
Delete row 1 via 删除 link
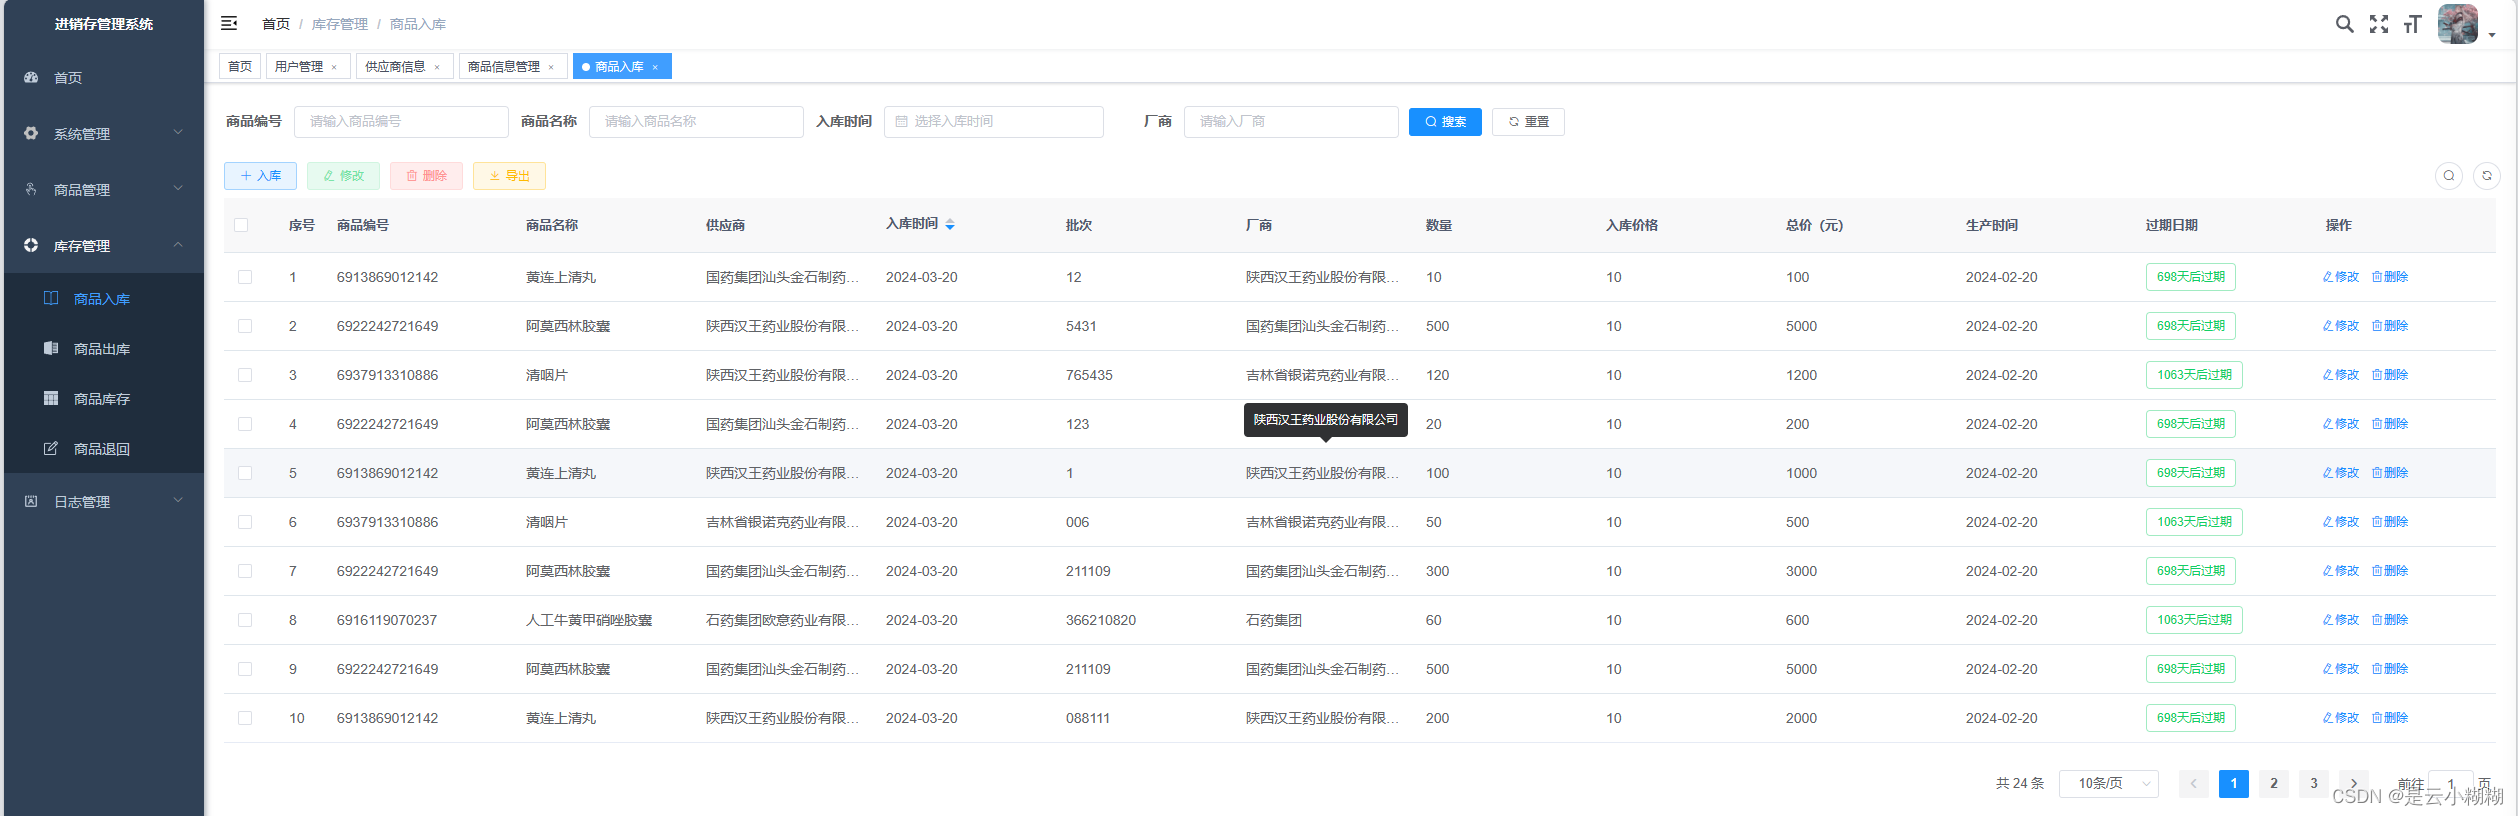pos(2390,277)
